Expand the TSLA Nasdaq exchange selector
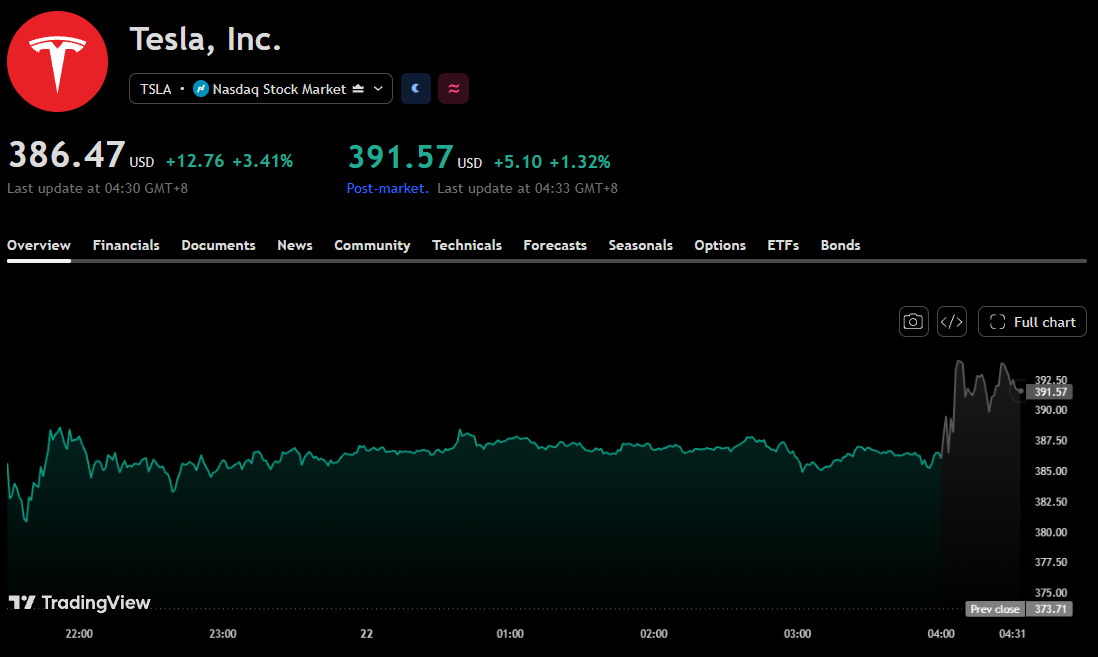Viewport: 1098px width, 657px height. (260, 89)
